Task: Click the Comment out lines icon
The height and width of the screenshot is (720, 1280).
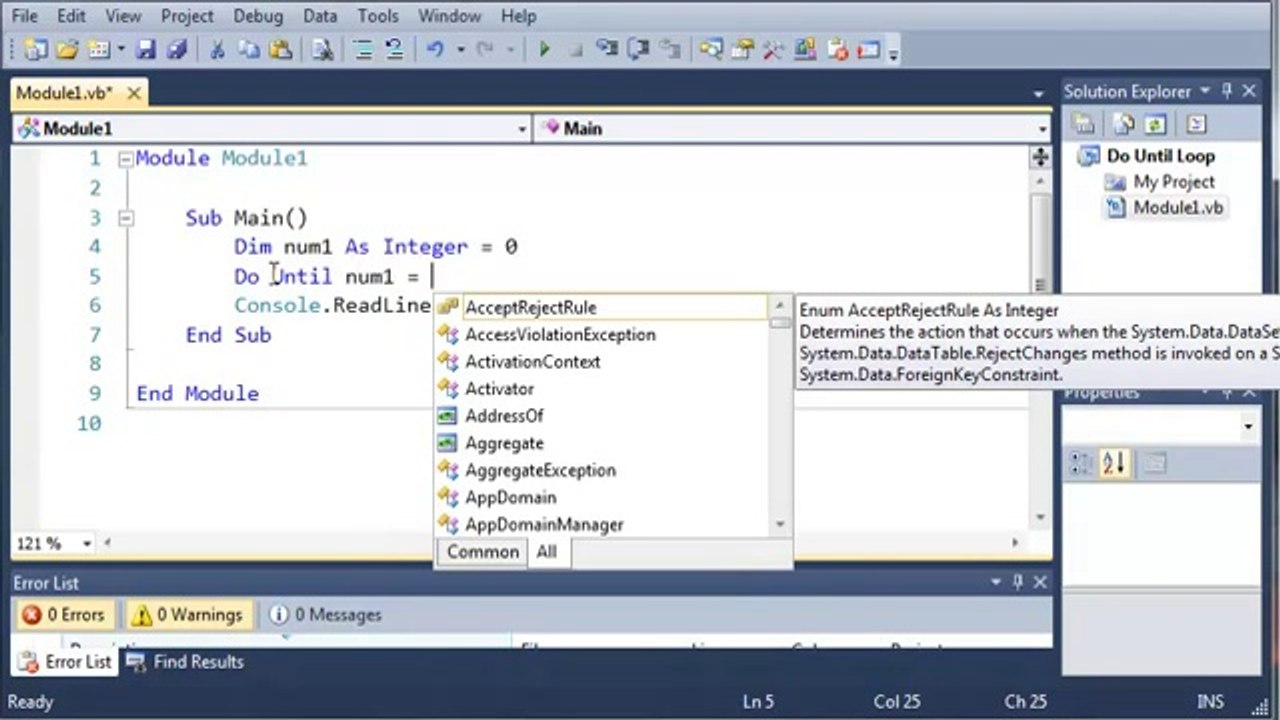Action: 363,49
